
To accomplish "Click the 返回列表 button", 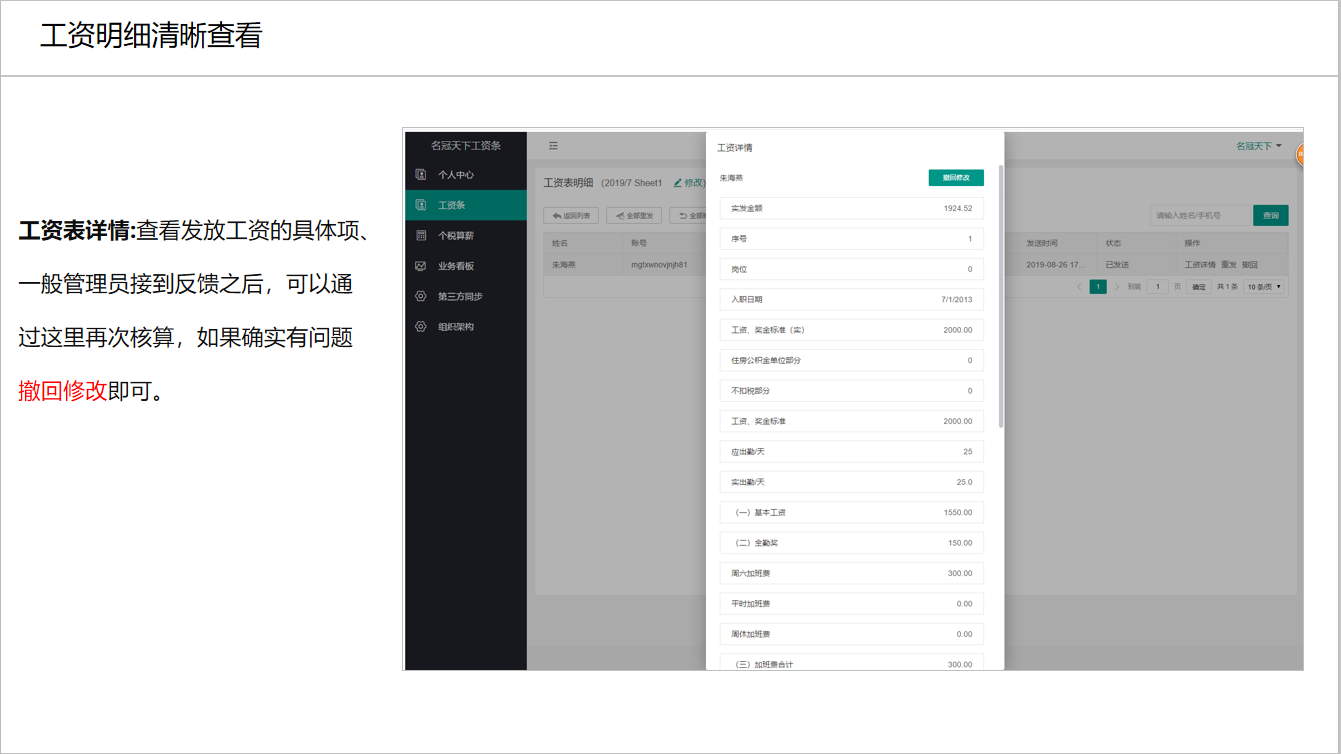I will point(571,215).
